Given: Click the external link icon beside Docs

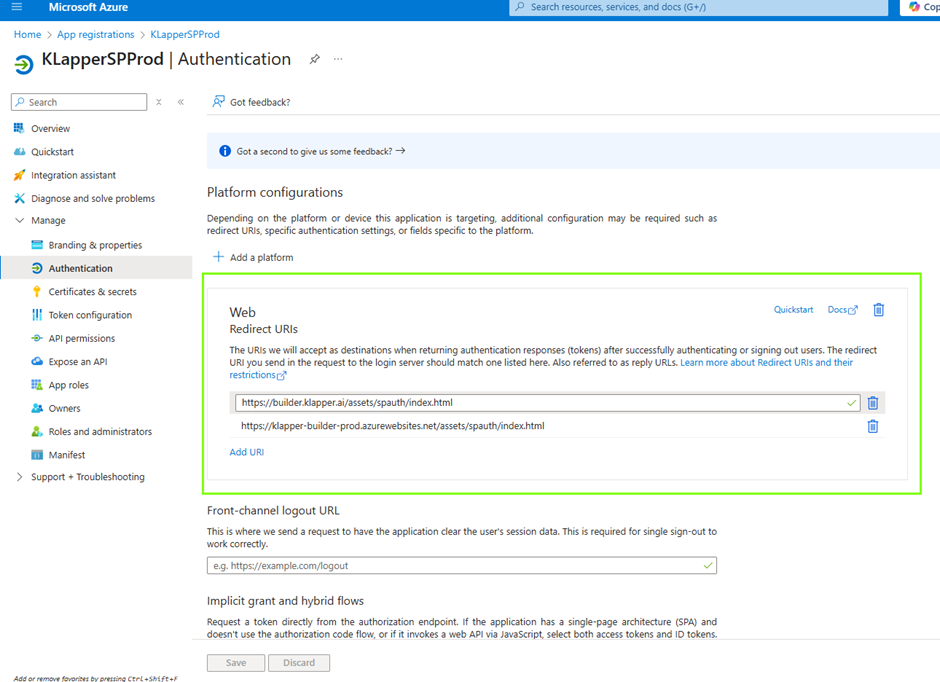Looking at the screenshot, I should pos(853,310).
